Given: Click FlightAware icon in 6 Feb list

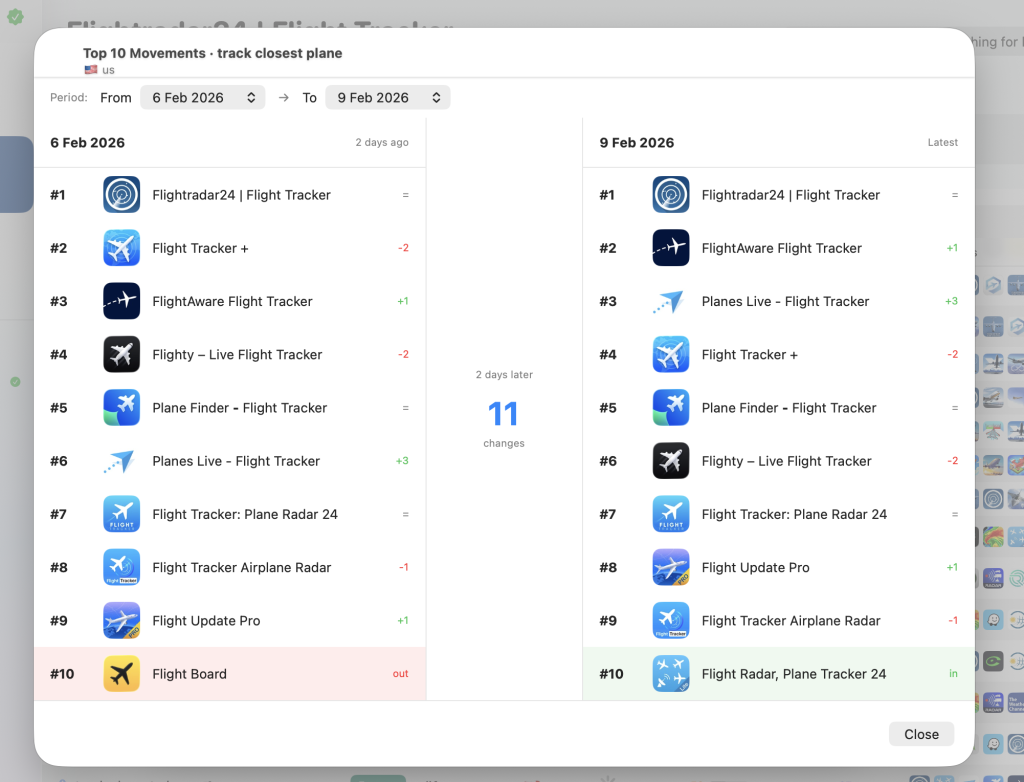Looking at the screenshot, I should [121, 301].
